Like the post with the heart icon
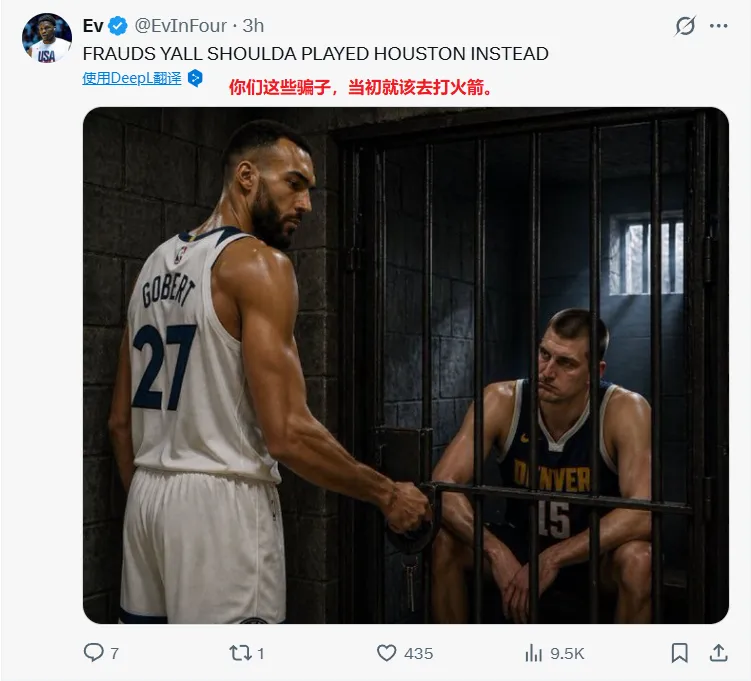The height and width of the screenshot is (681, 751). pos(387,653)
